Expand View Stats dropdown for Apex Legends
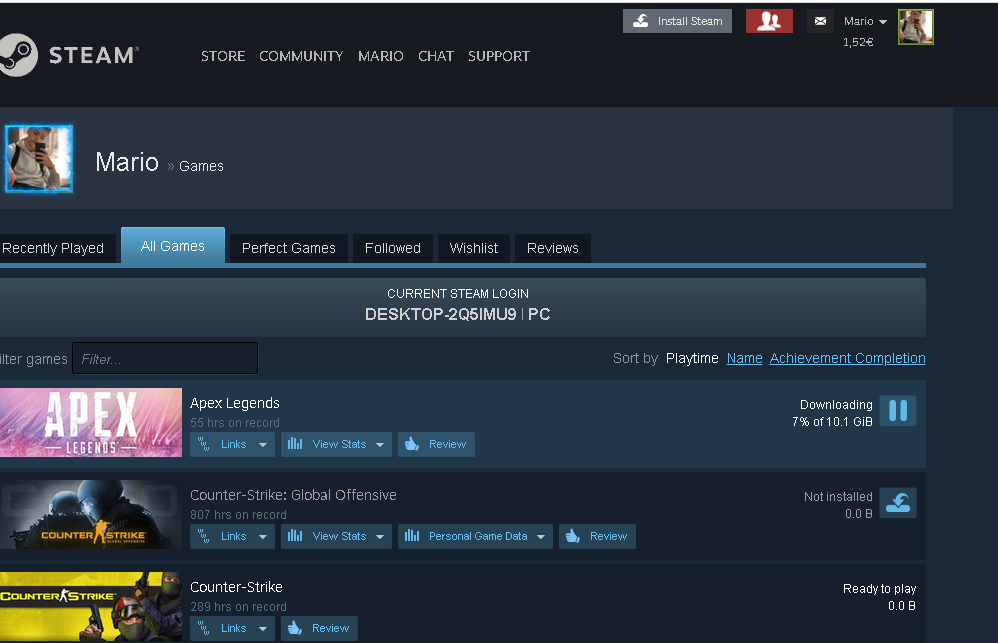This screenshot has width=998, height=643. tap(337, 444)
